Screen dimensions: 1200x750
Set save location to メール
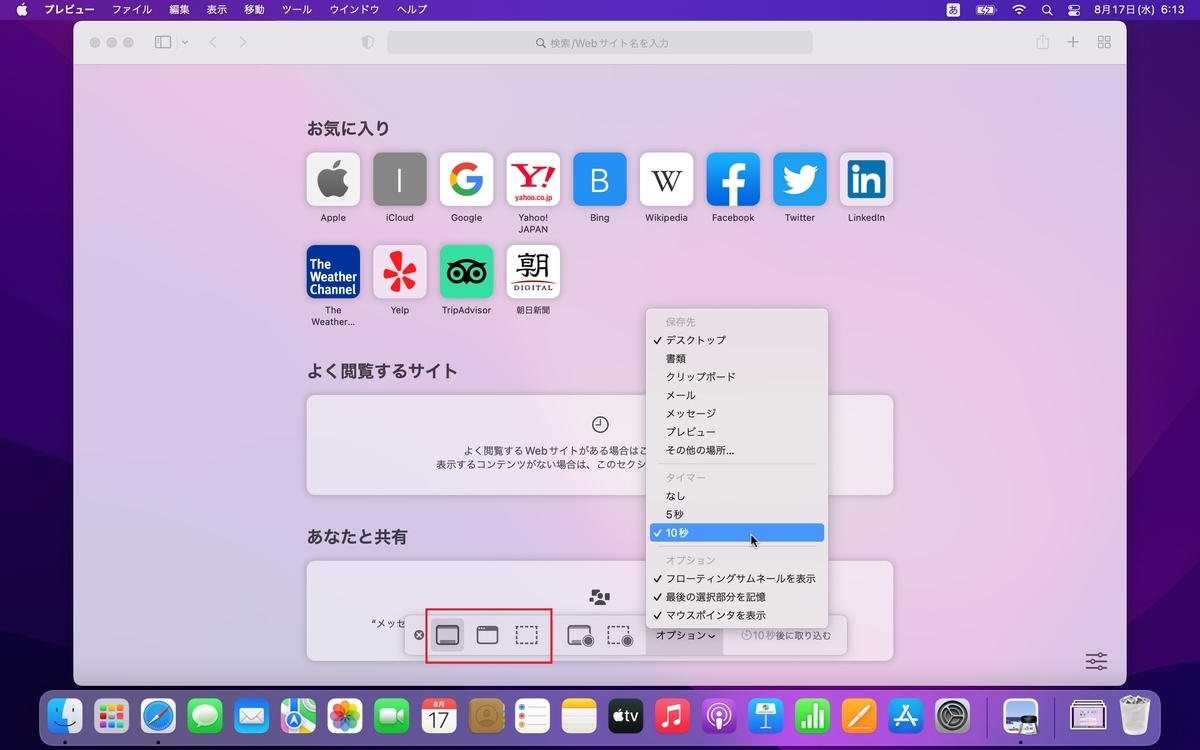(737, 395)
